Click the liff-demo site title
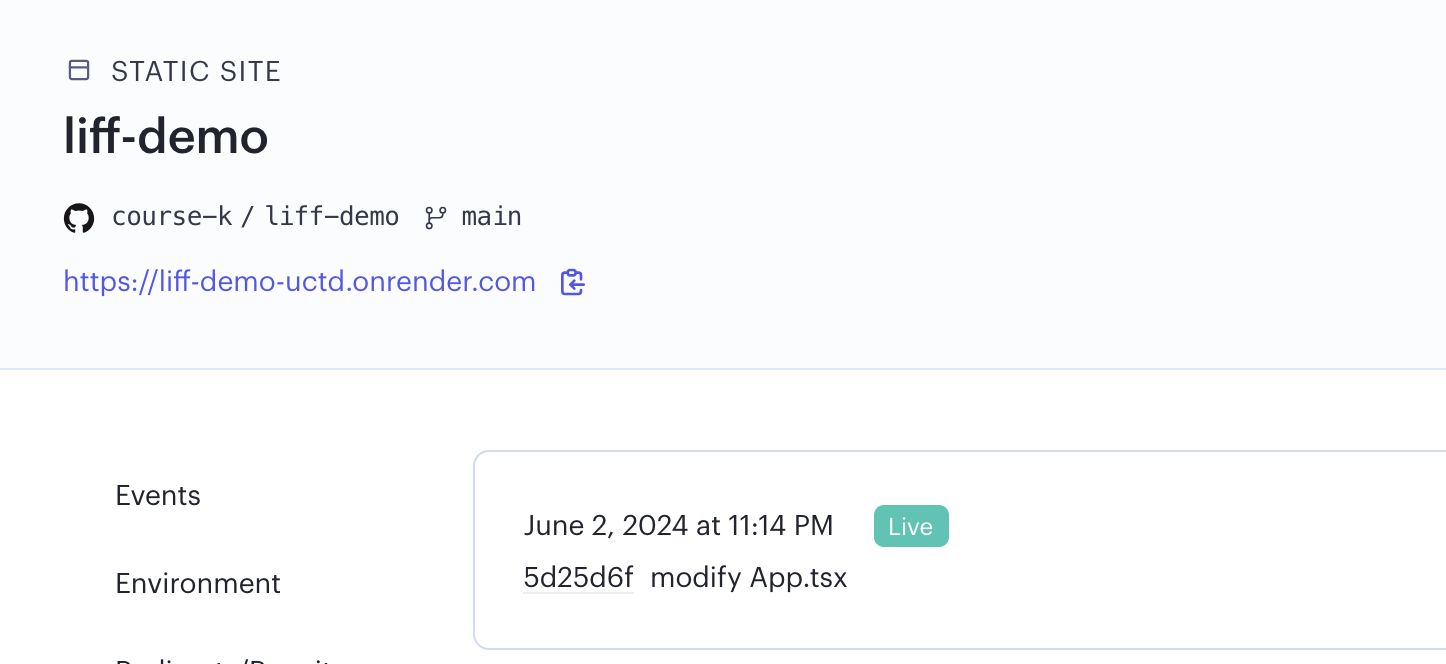This screenshot has height=664, width=1446. point(165,137)
